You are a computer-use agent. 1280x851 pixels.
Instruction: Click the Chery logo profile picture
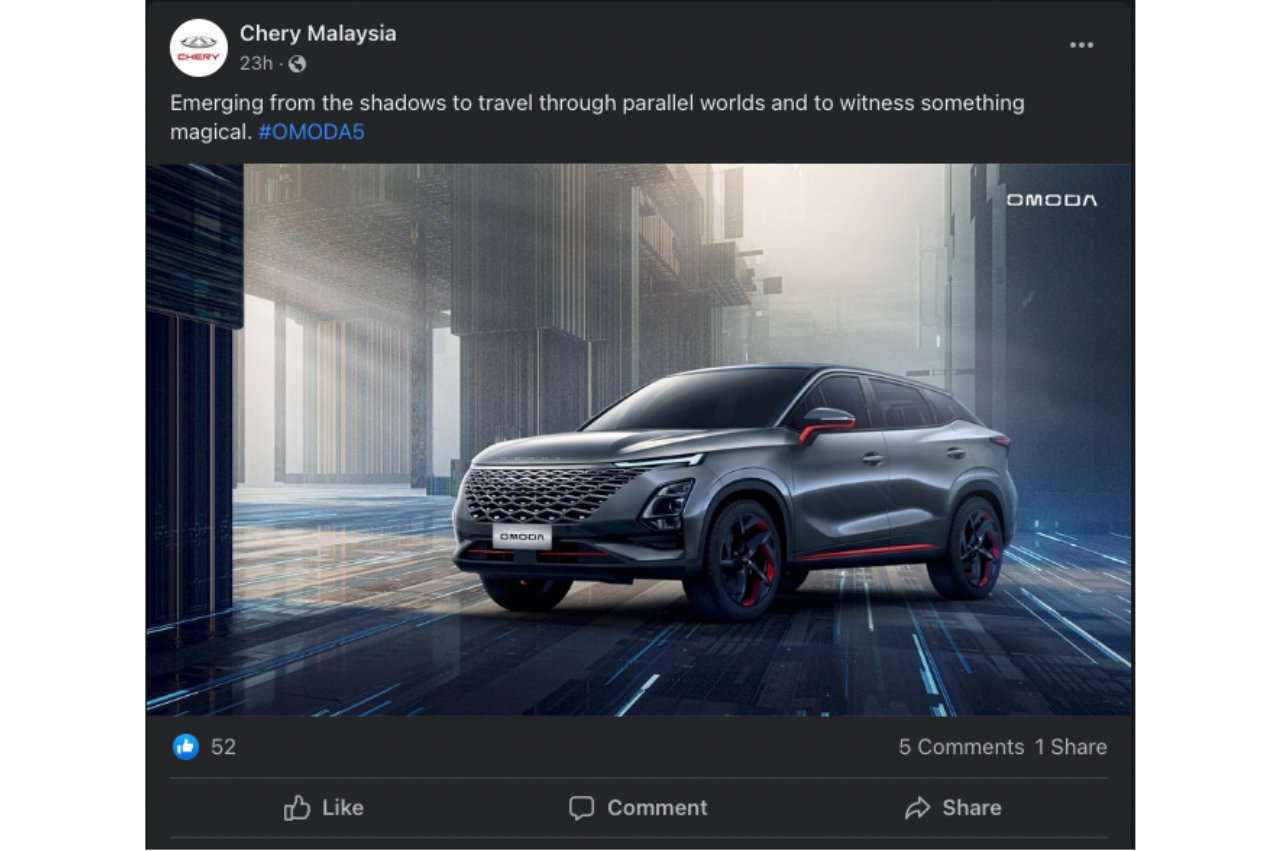click(198, 48)
